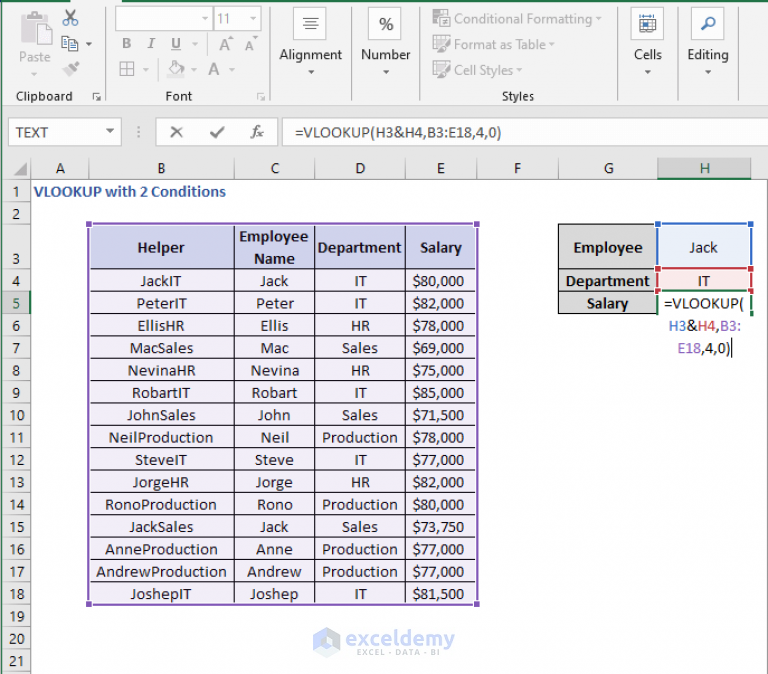The width and height of the screenshot is (768, 674).
Task: Click the Paste button
Action: [34, 40]
